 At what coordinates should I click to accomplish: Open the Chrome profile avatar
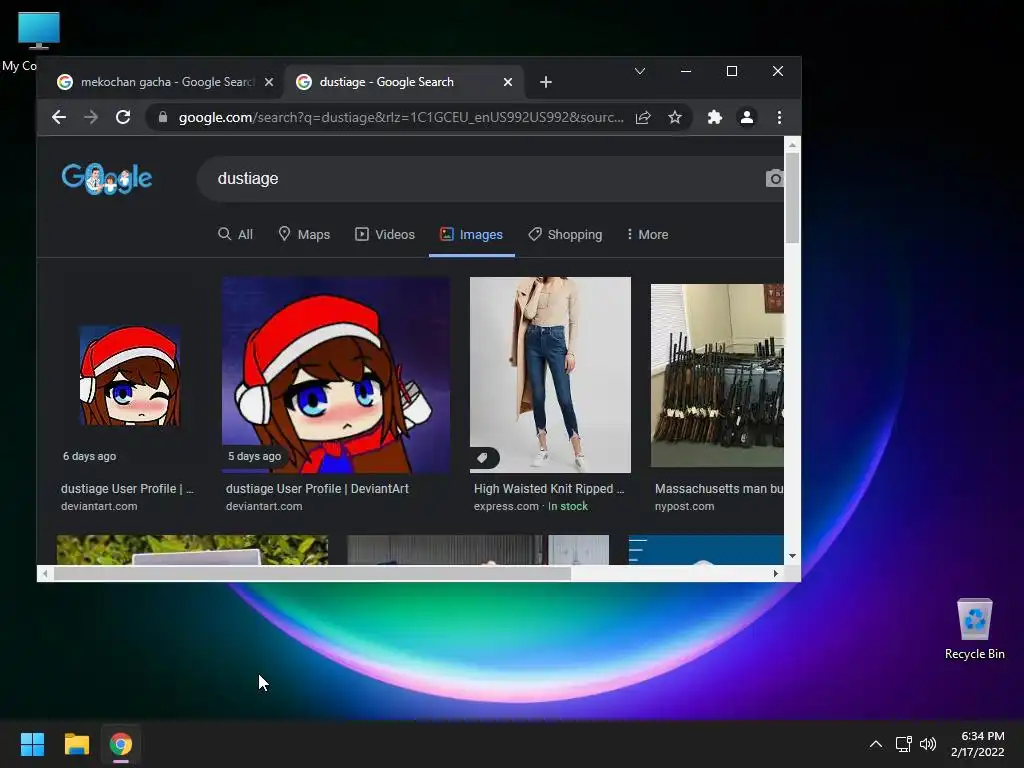[x=746, y=118]
